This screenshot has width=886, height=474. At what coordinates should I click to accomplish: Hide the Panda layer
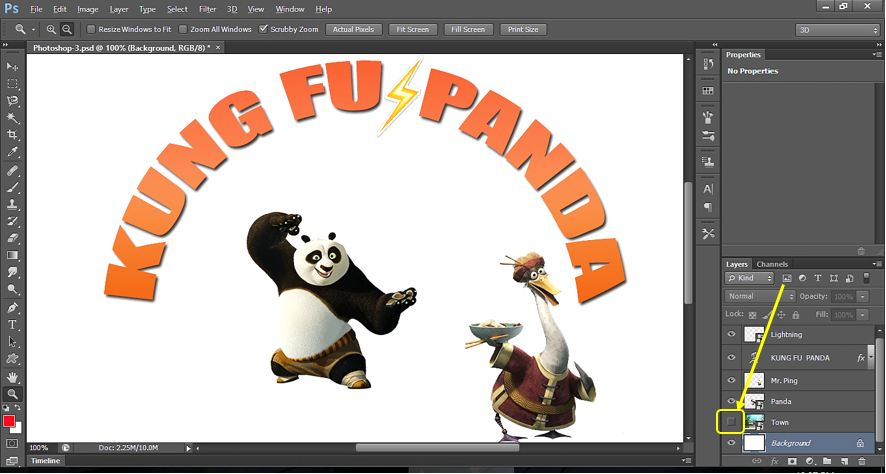click(731, 401)
